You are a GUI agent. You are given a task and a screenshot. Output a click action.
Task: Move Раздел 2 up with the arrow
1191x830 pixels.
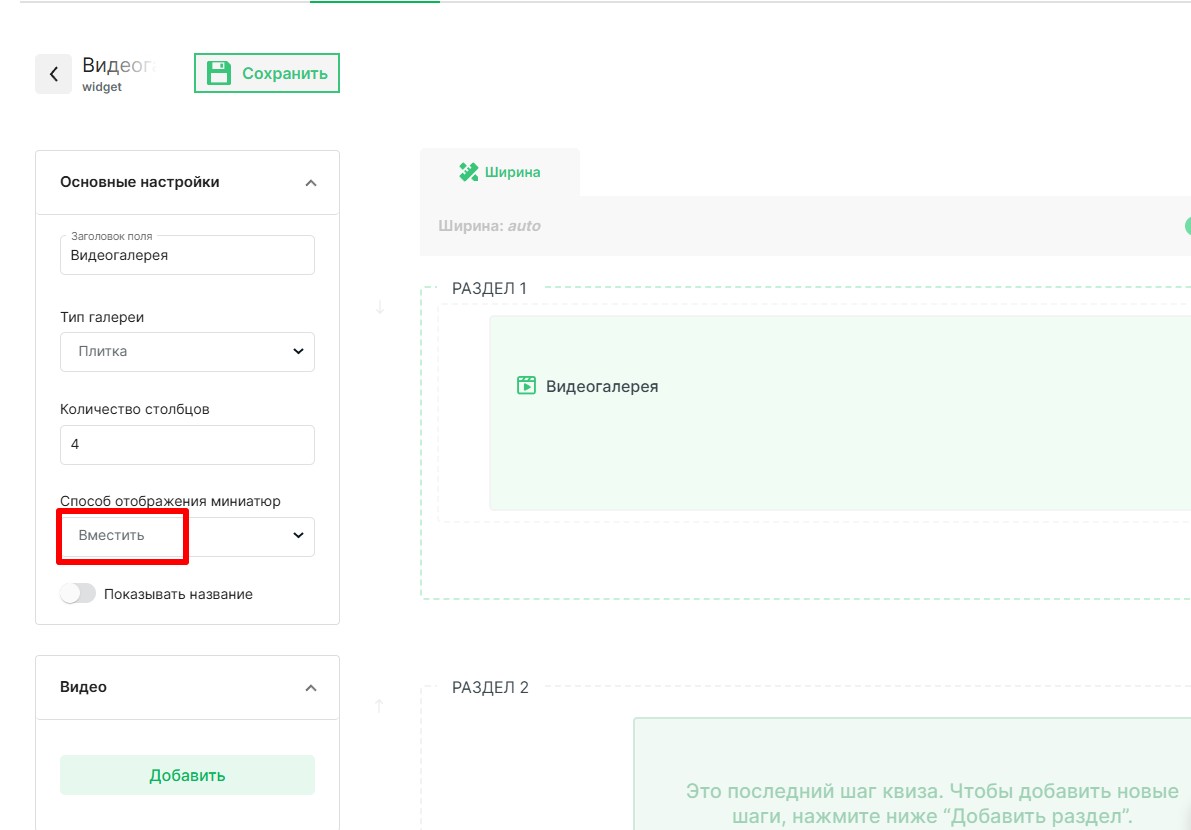coord(379,706)
